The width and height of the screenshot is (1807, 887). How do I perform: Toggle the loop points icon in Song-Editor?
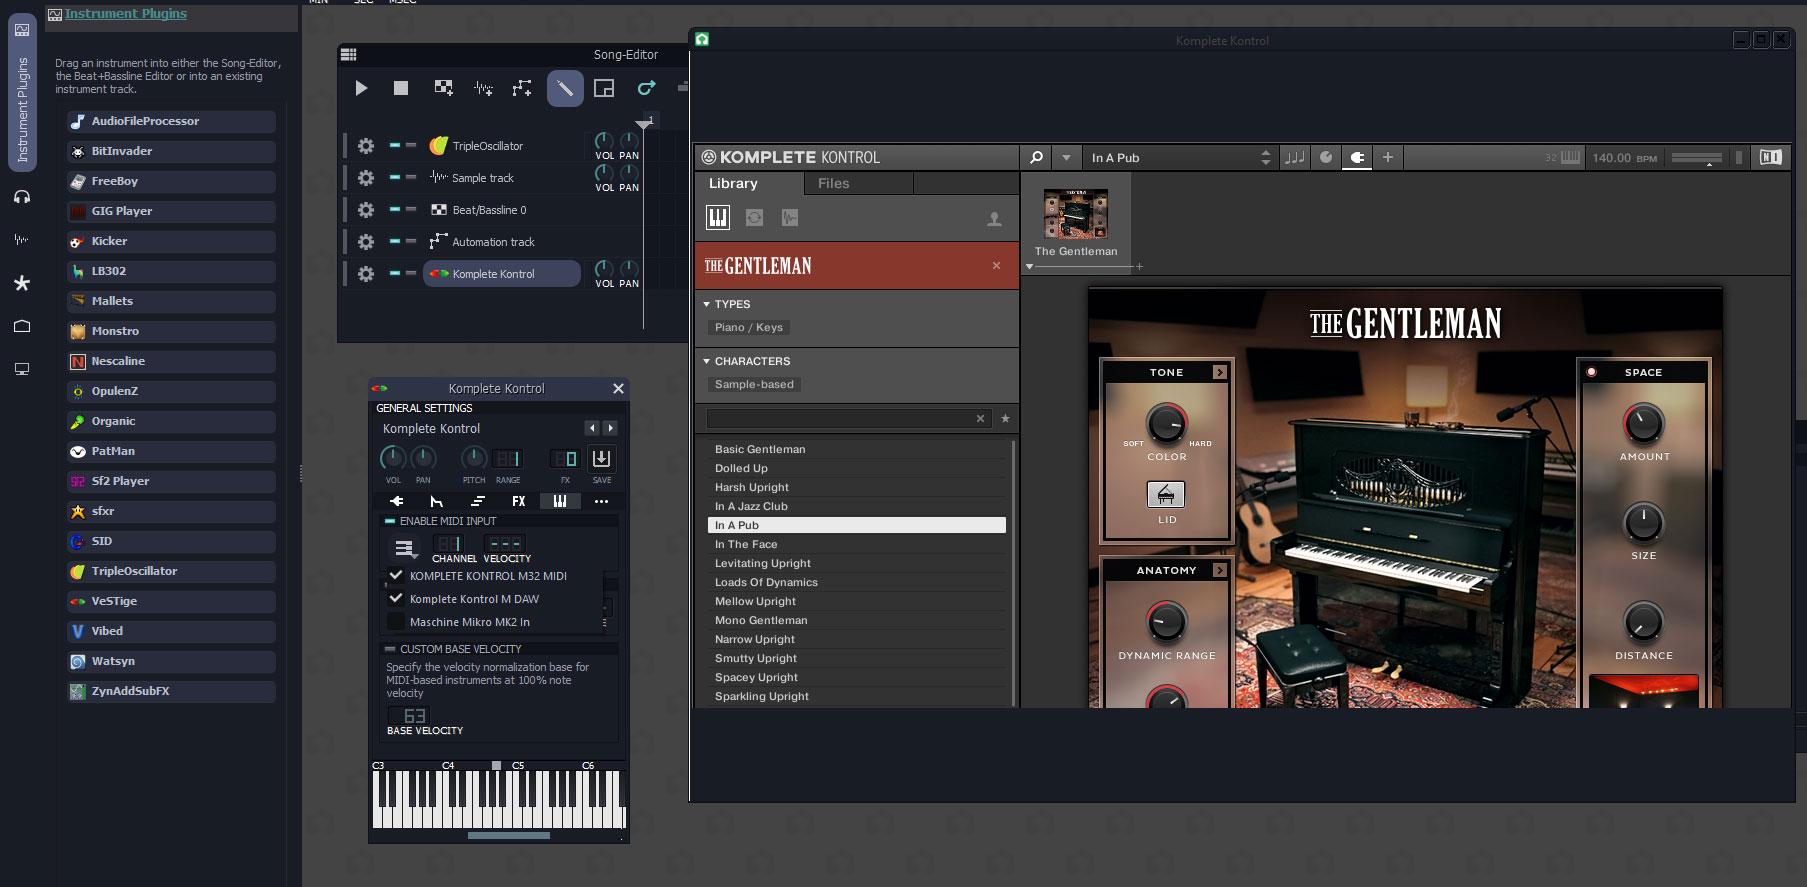click(647, 88)
